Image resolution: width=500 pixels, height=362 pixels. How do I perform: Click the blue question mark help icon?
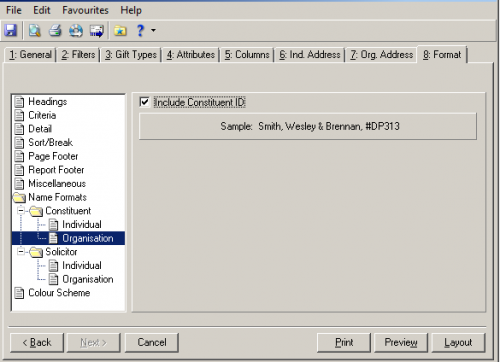(140, 31)
